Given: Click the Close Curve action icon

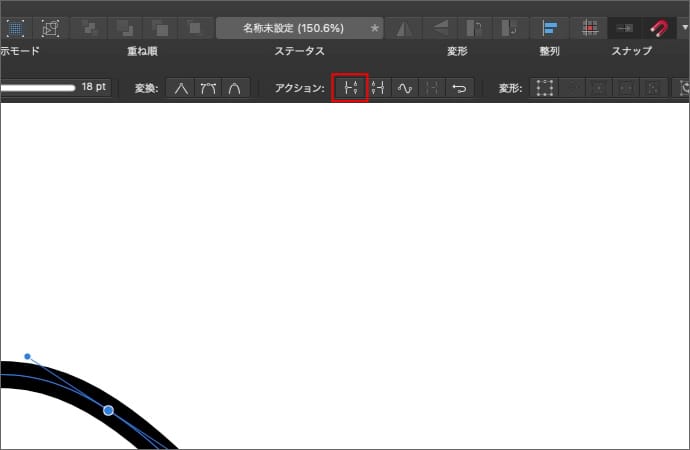Looking at the screenshot, I should [x=378, y=88].
